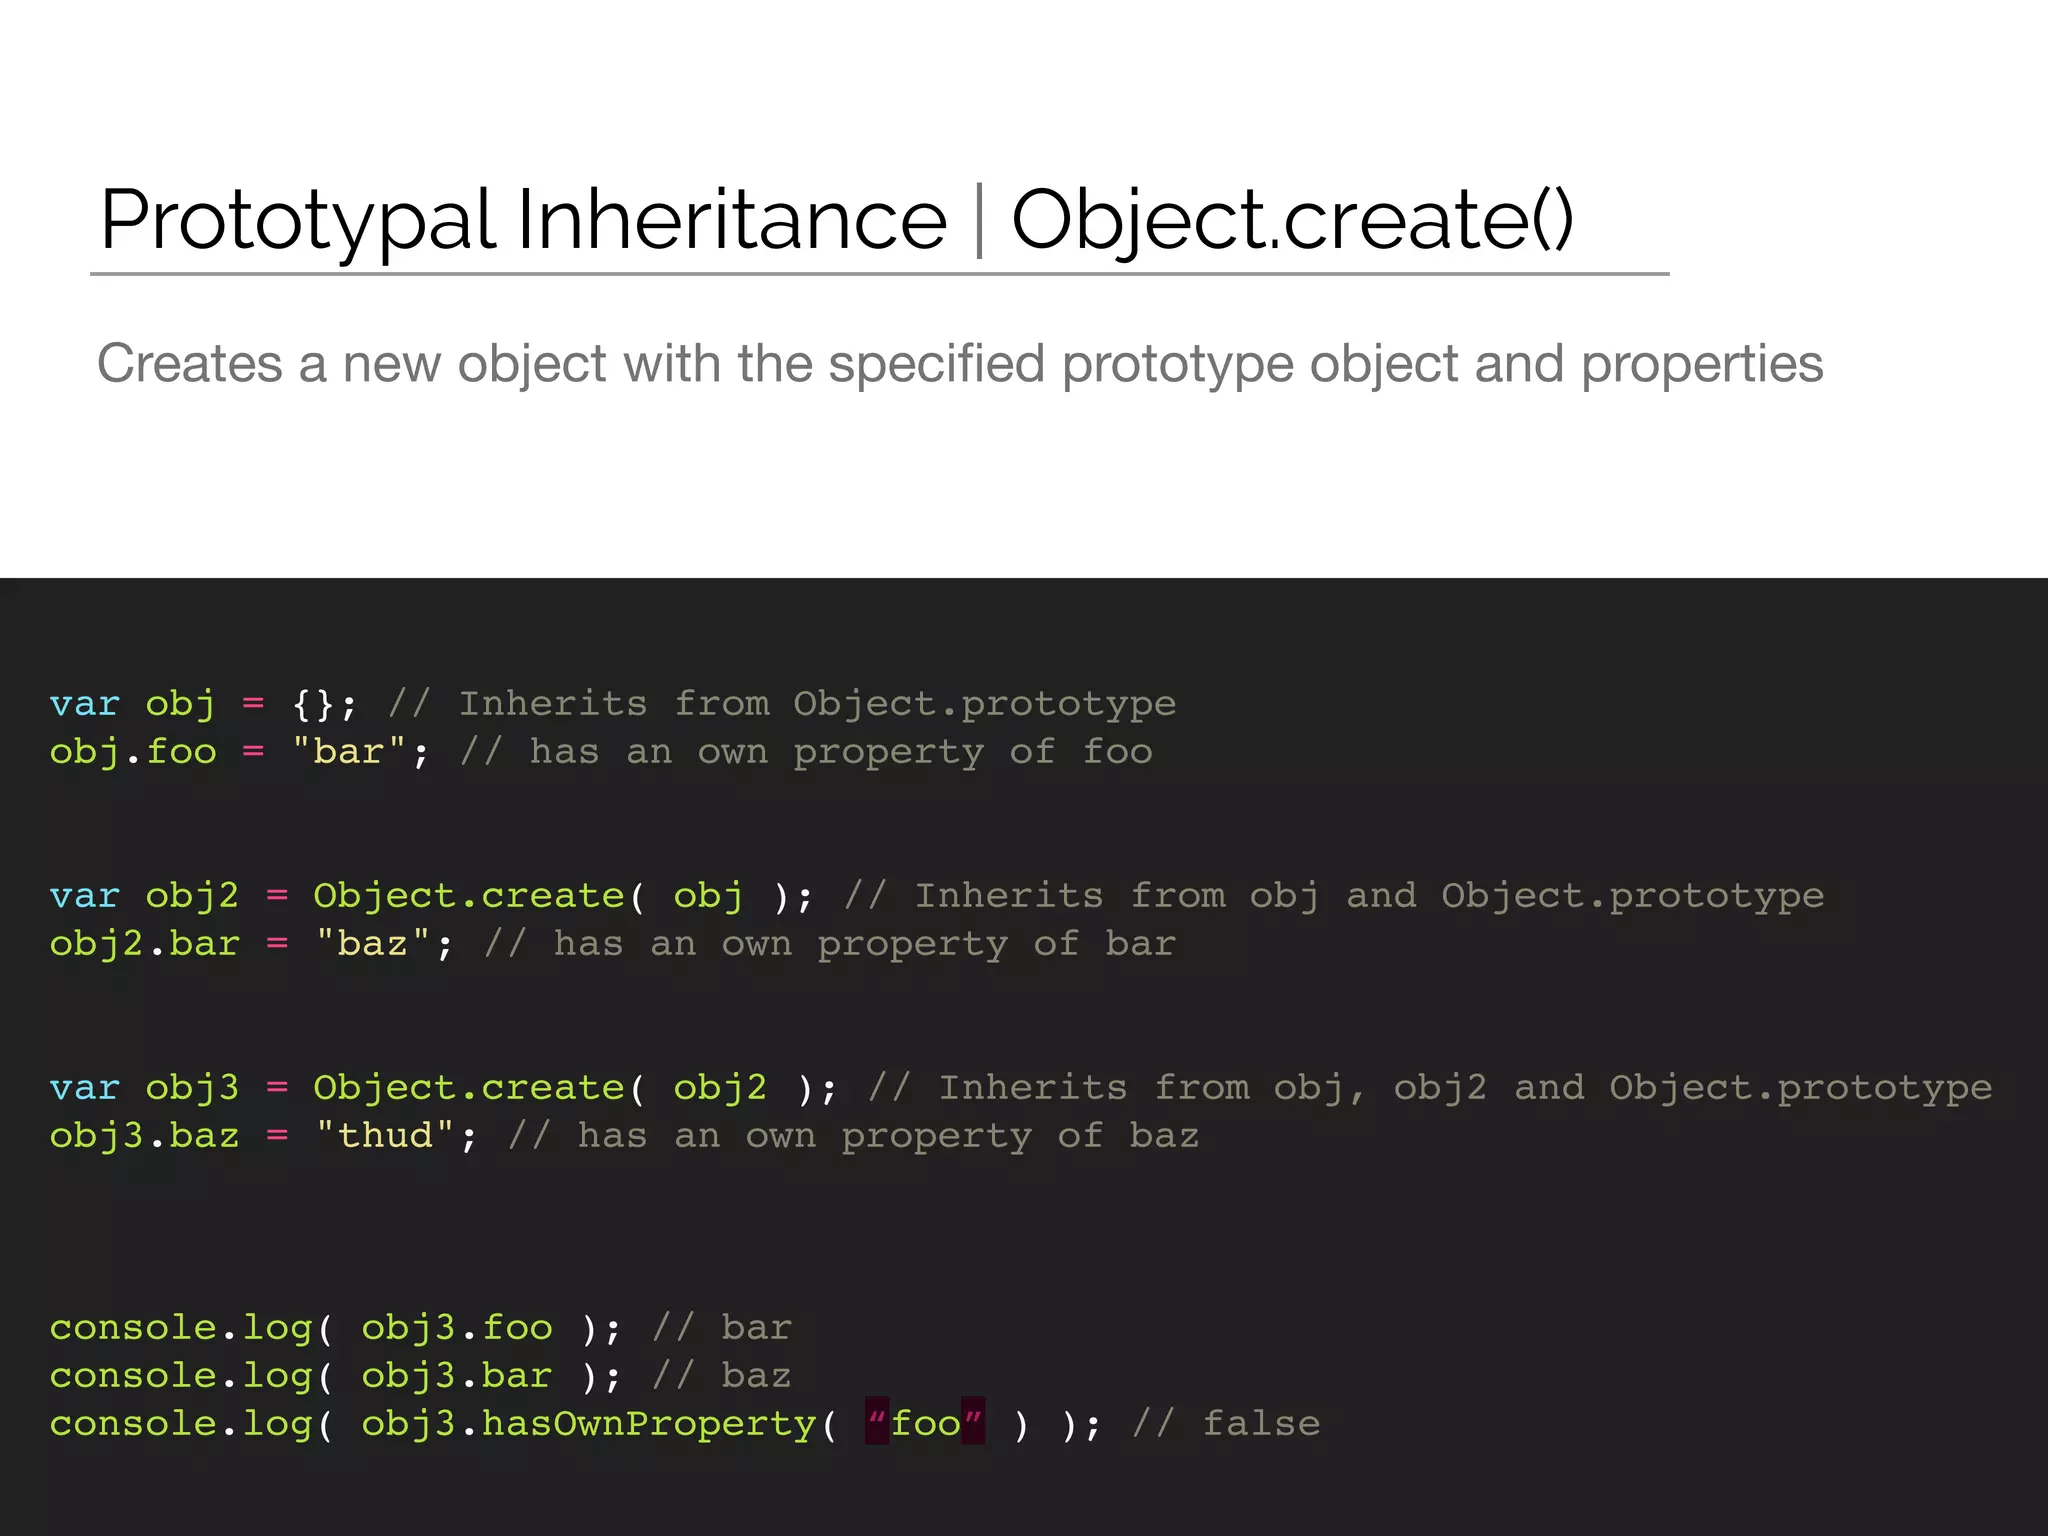Screen dimensions: 2048x1536
Task: Click the code line obj3.baz = "thud";
Action: coord(264,1136)
